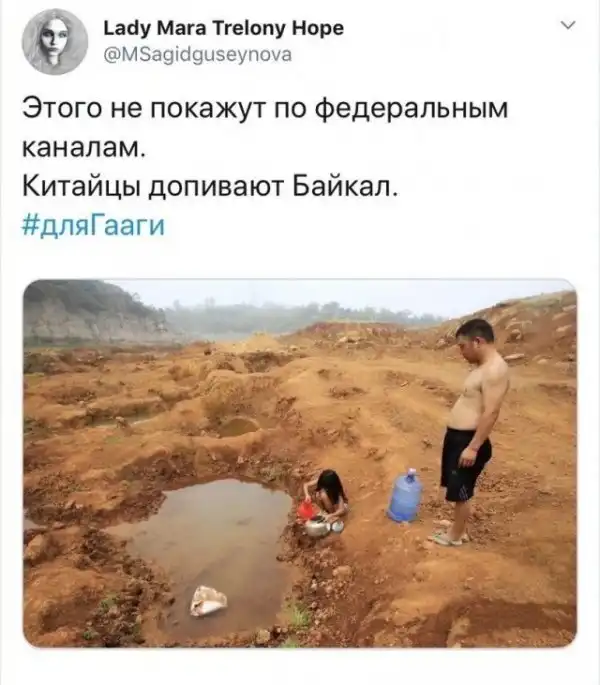The width and height of the screenshot is (600, 685).
Task: Click the crouching girl in the photo
Action: point(329,493)
